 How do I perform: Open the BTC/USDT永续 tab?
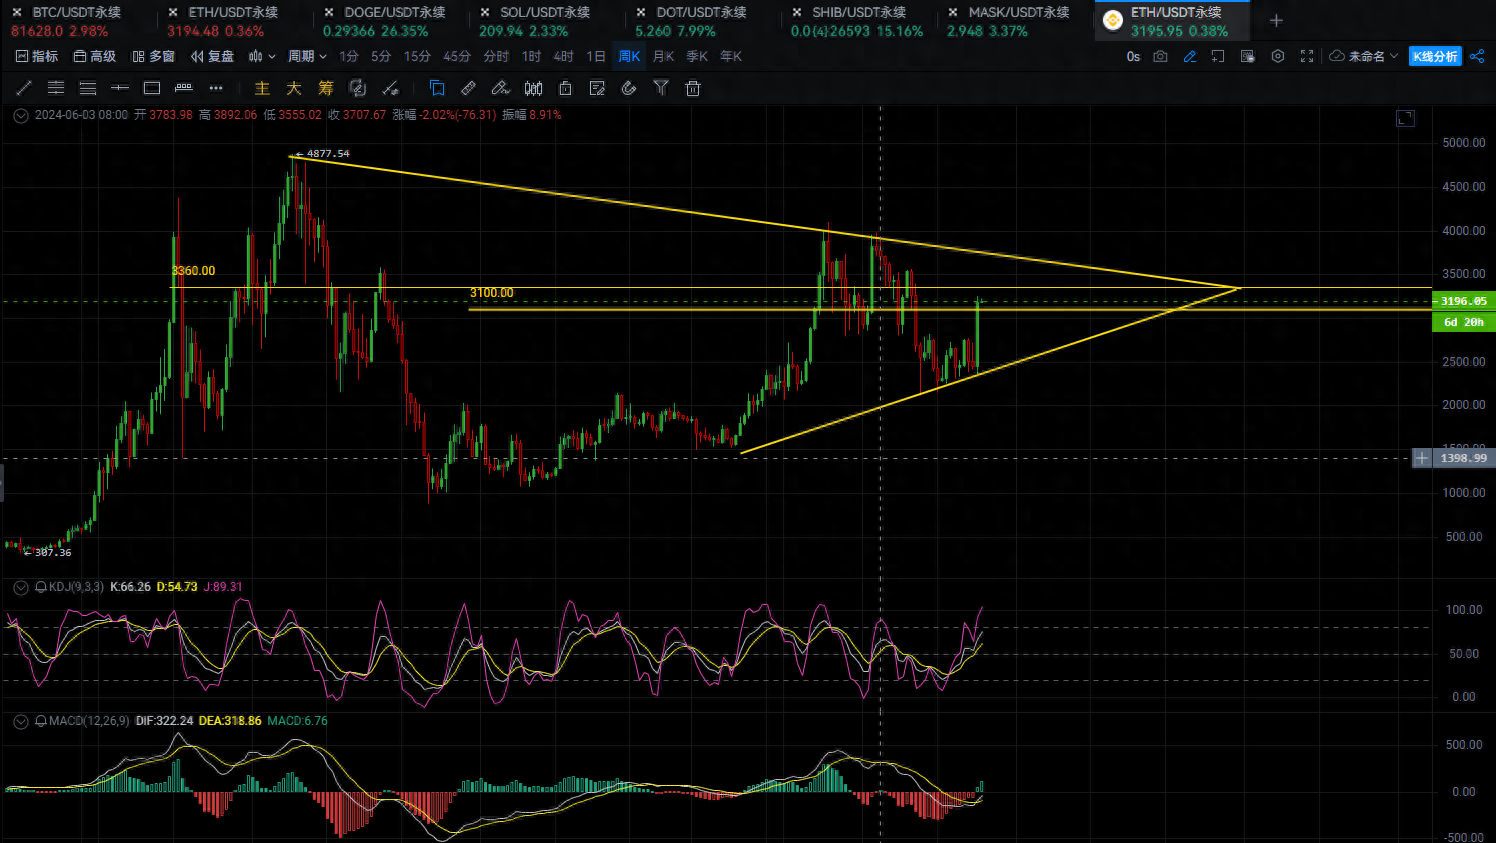(x=77, y=21)
